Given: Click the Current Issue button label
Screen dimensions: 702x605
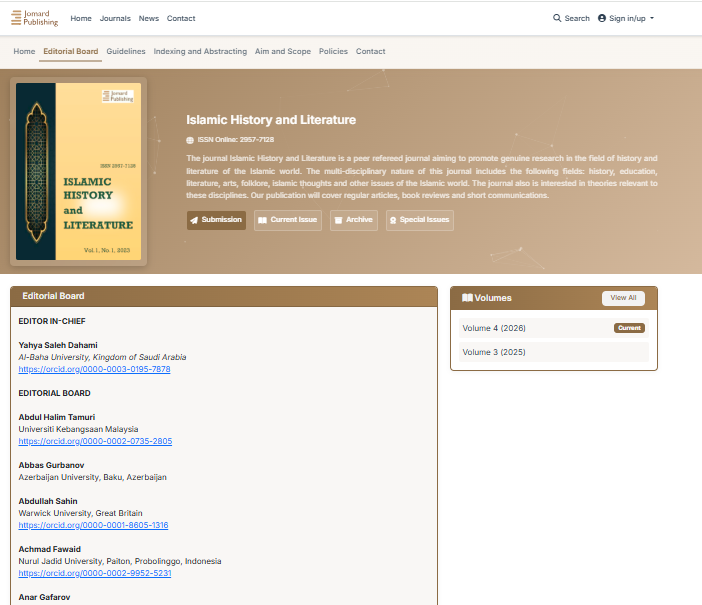Looking at the screenshot, I should coord(294,219).
